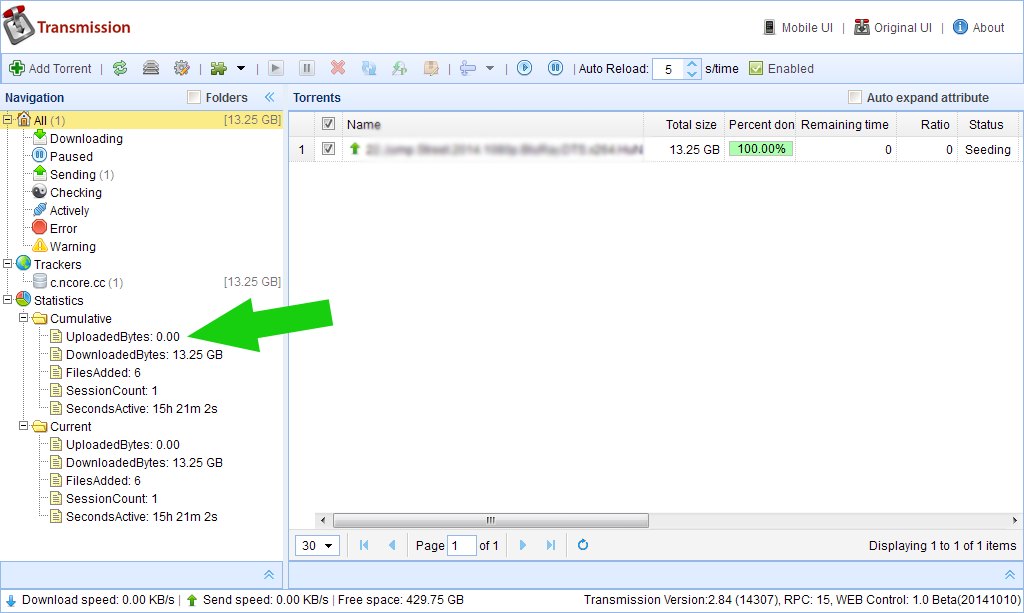Open the page size dropdown showing 30
This screenshot has height=613, width=1024.
[317, 545]
